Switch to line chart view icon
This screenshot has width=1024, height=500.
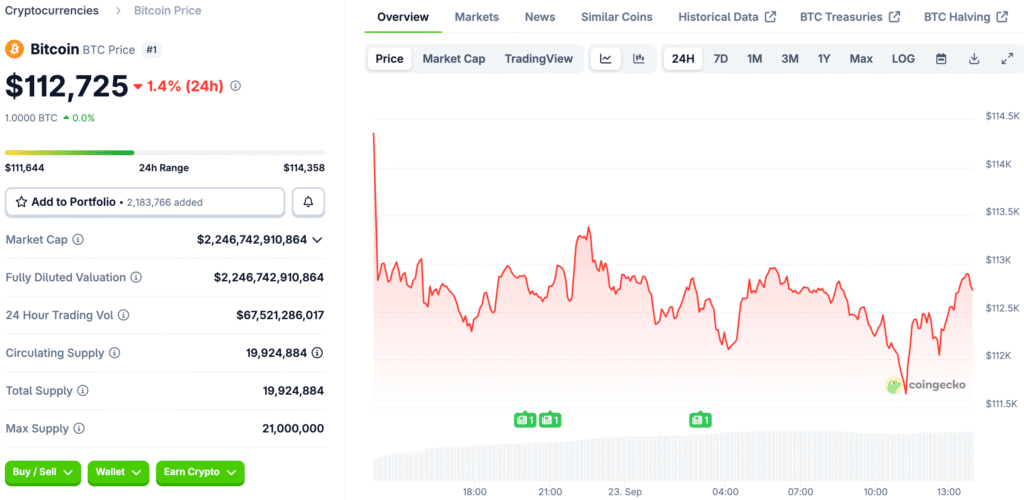coord(606,59)
